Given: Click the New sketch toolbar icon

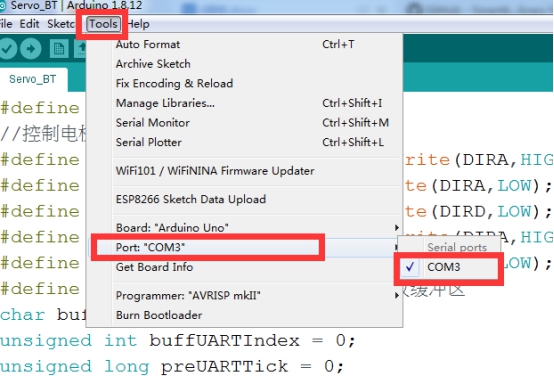Looking at the screenshot, I should (x=59, y=48).
